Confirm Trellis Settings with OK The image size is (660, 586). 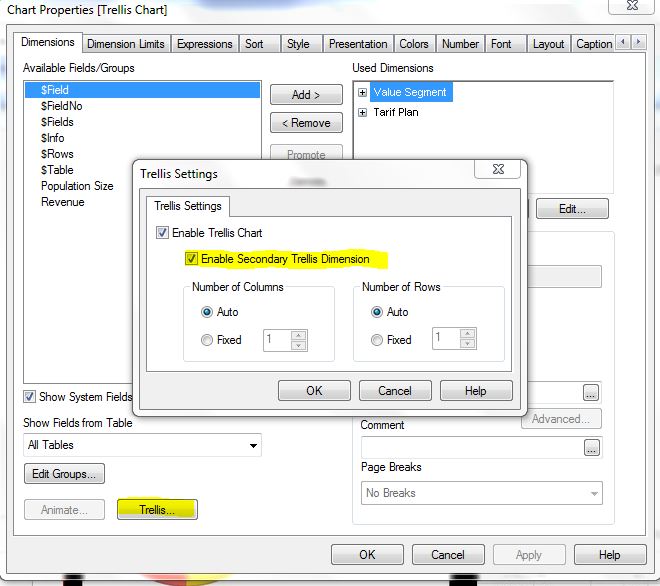314,391
